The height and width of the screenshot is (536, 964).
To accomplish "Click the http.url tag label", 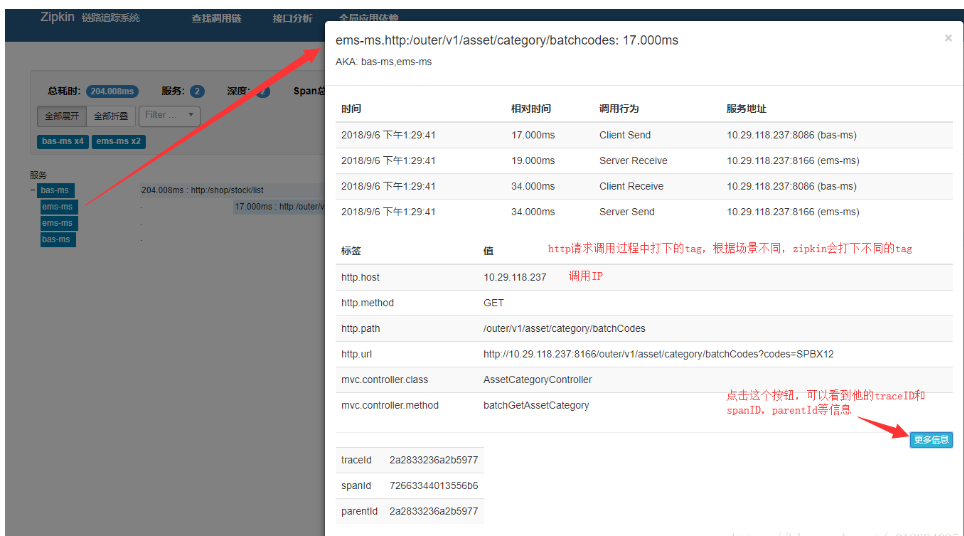I will click(x=357, y=354).
